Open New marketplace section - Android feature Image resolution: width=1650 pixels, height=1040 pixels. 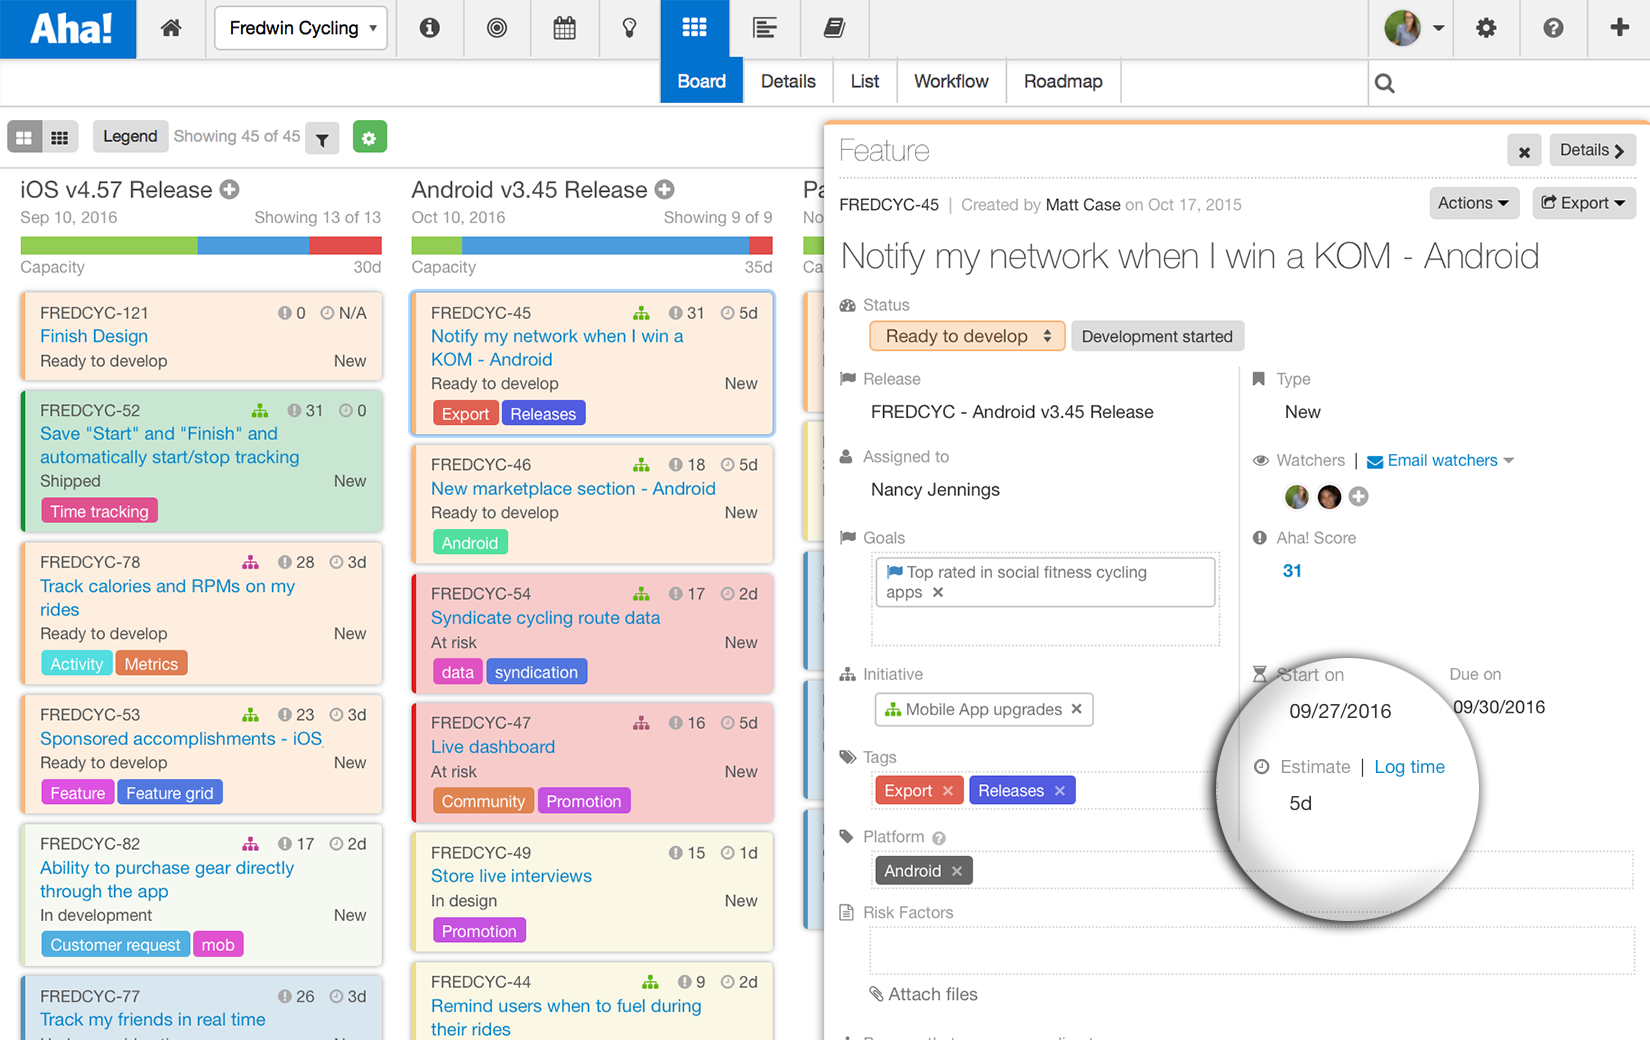pyautogui.click(x=573, y=489)
